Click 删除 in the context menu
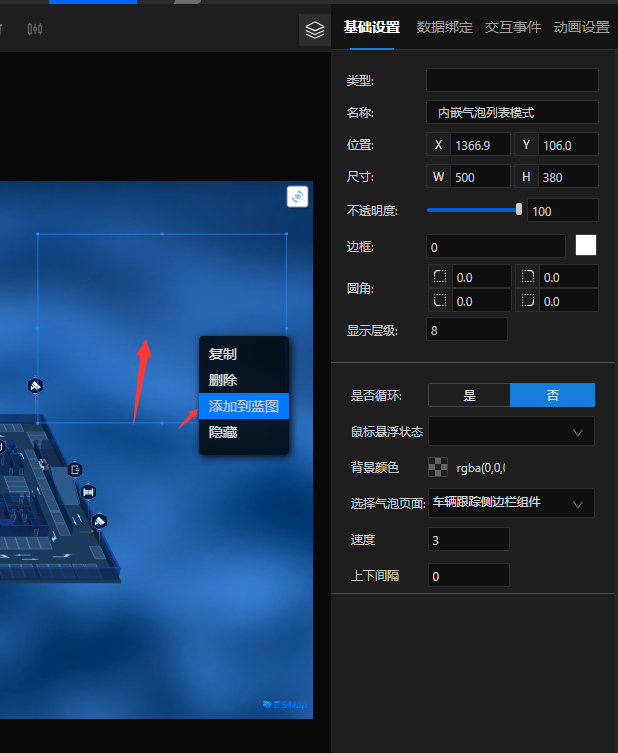Screen dimensions: 618x753 (x=223, y=380)
